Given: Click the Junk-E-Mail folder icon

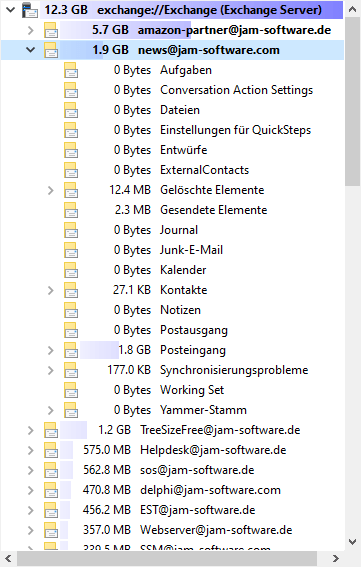Looking at the screenshot, I should (x=71, y=250).
